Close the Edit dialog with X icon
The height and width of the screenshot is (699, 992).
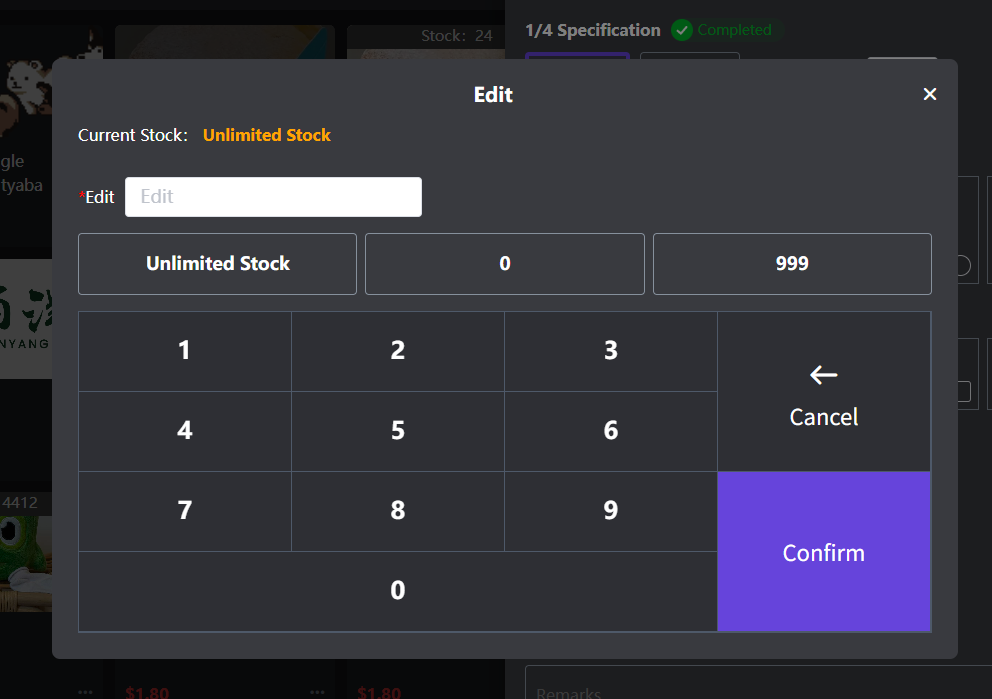tap(930, 94)
